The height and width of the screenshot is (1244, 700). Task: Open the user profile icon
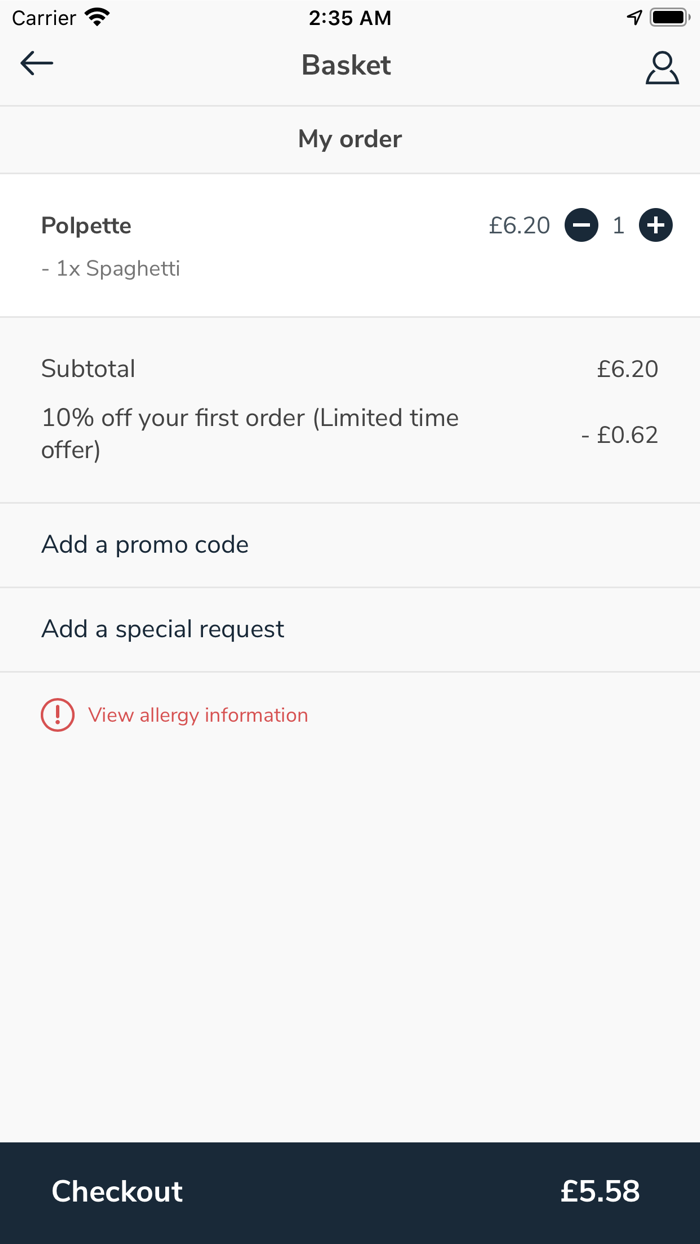[x=661, y=67]
